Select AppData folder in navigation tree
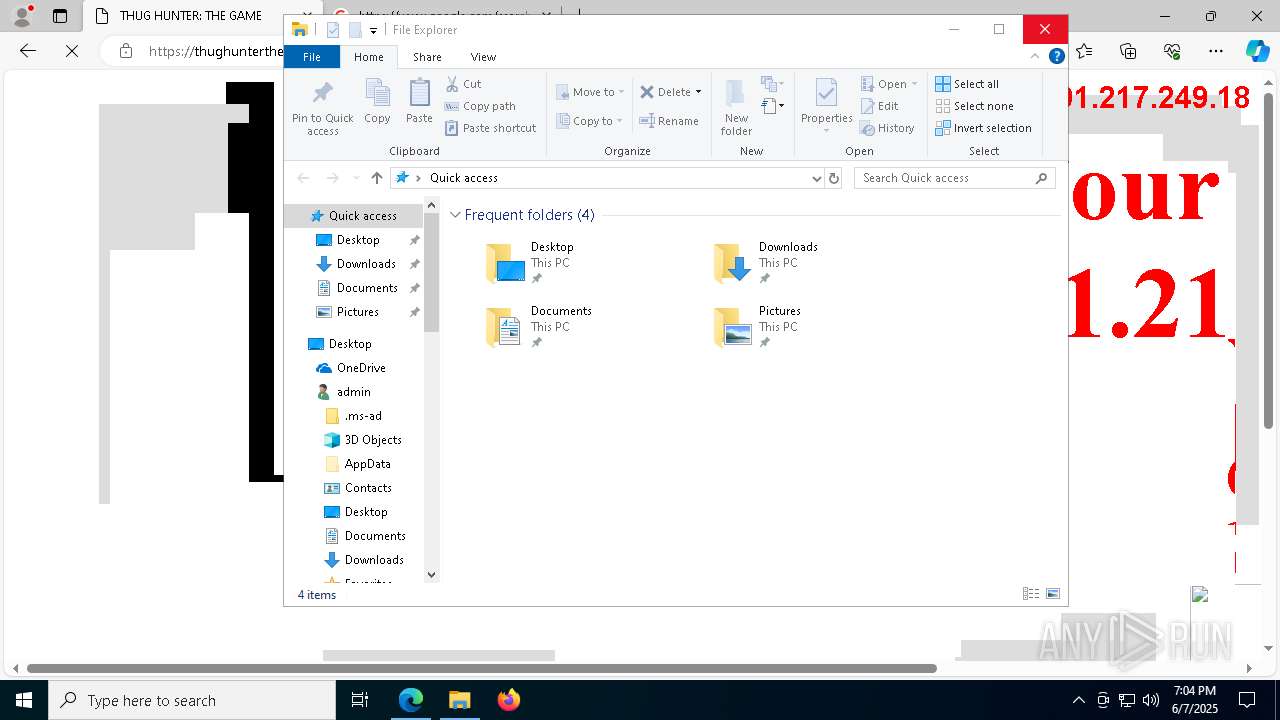This screenshot has height=720, width=1280. [x=367, y=464]
